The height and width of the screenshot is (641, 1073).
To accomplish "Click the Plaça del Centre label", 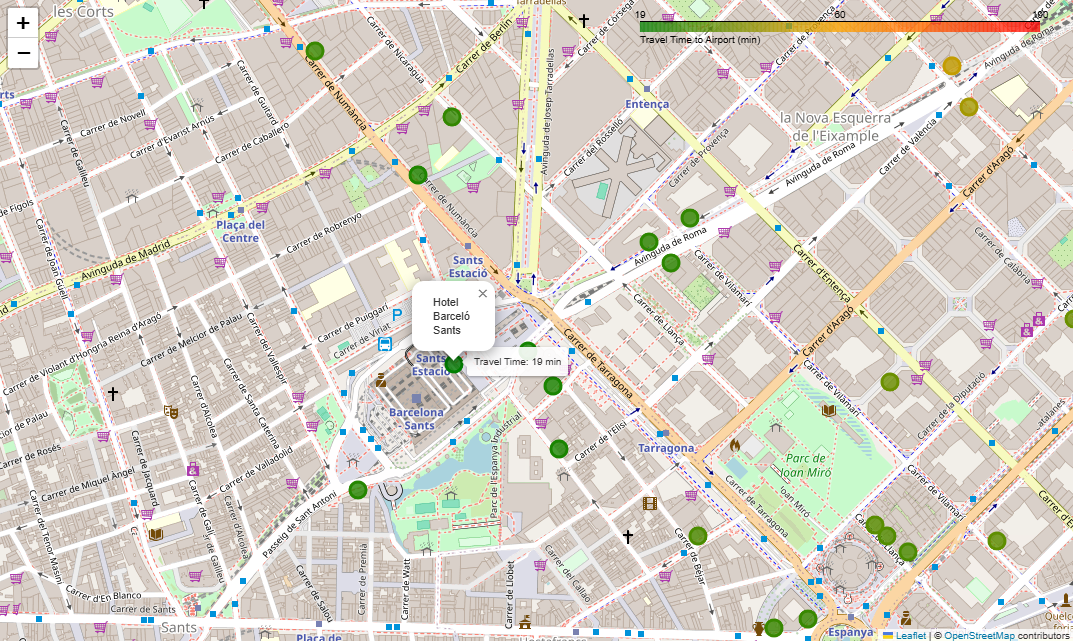I will [x=240, y=231].
